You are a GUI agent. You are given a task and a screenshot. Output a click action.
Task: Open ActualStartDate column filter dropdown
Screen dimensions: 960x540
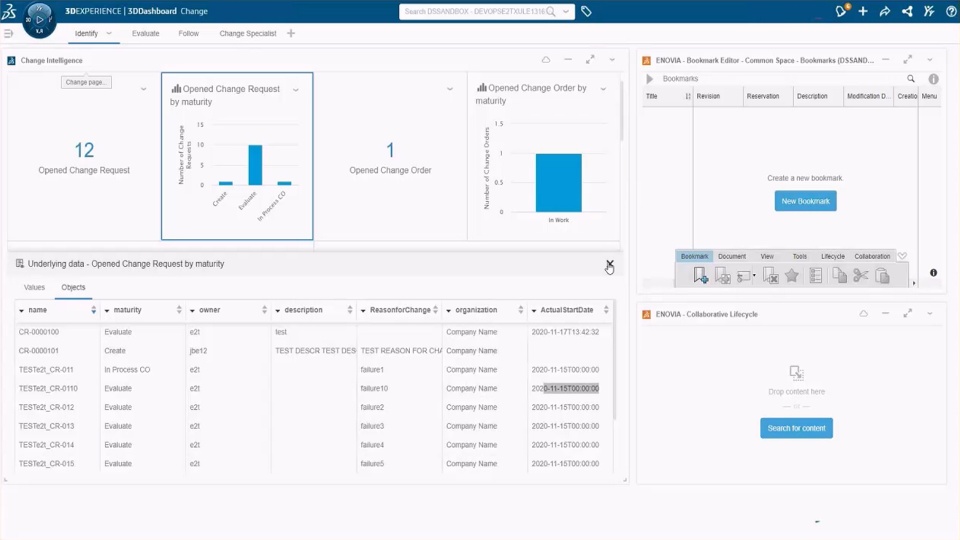click(534, 310)
